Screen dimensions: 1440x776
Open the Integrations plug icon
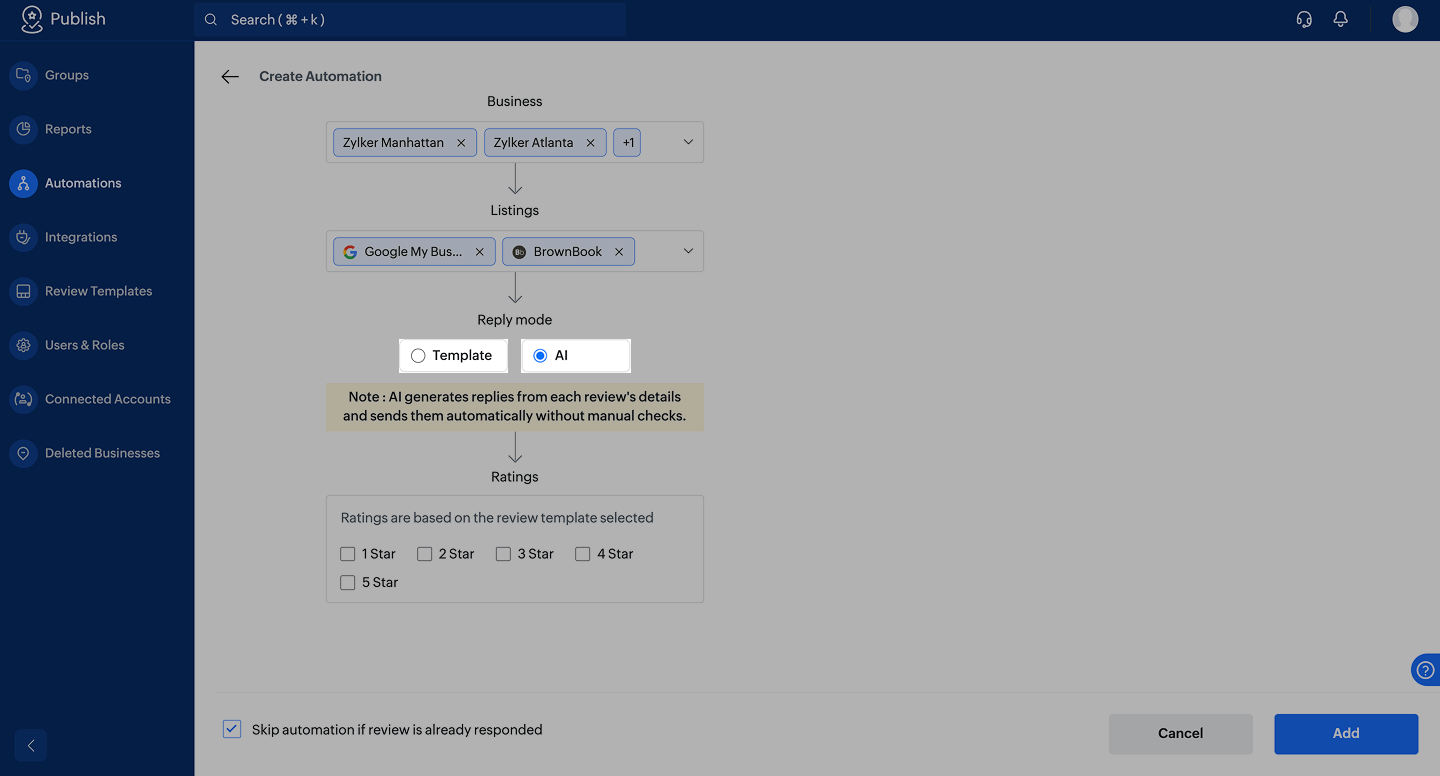(x=23, y=237)
